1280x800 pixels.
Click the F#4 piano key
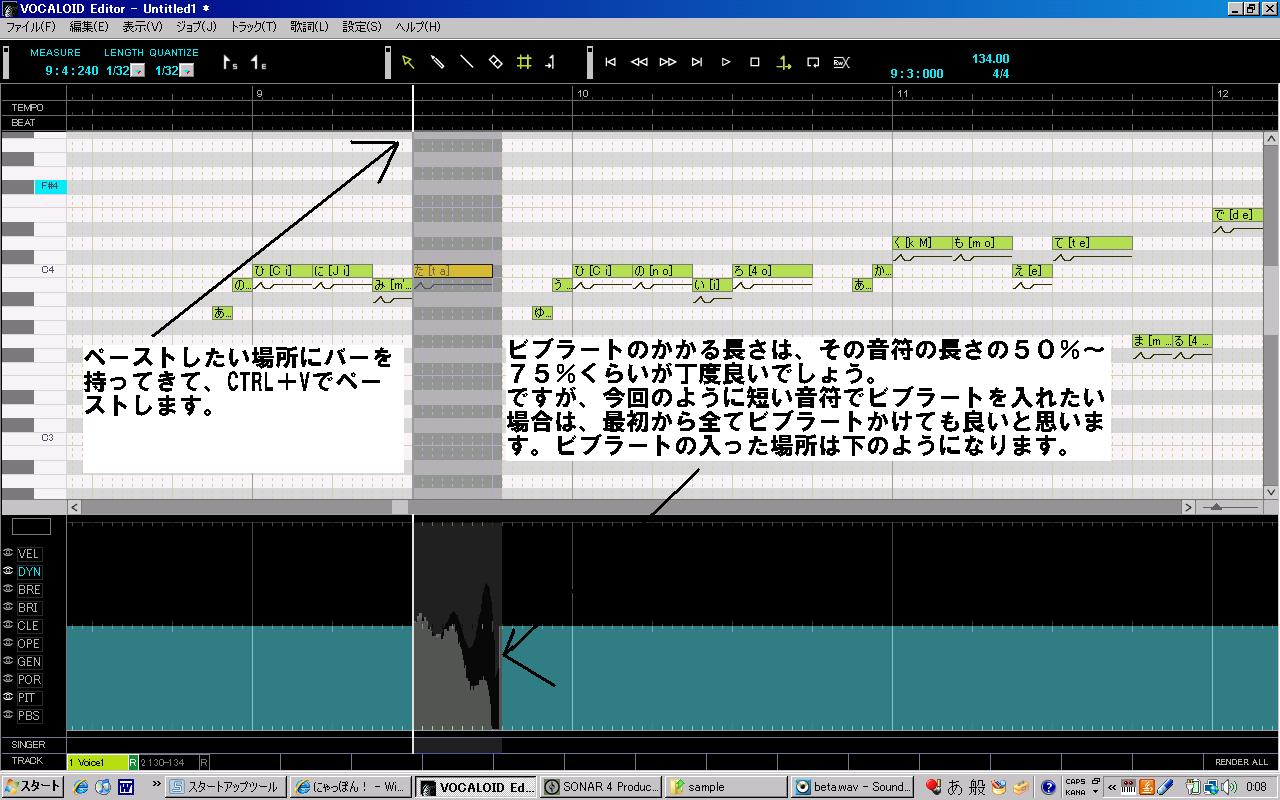[x=50, y=187]
